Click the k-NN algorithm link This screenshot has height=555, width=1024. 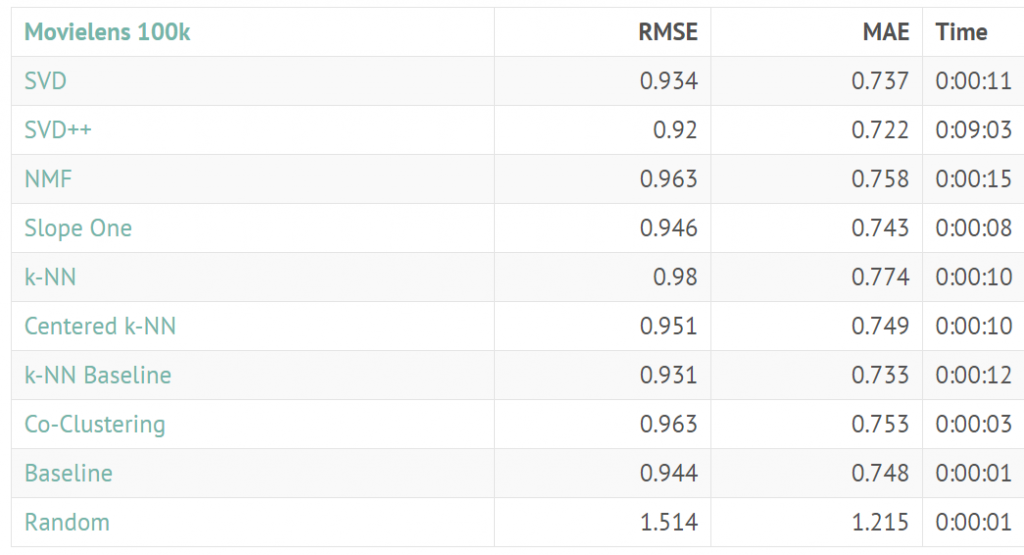click(50, 277)
